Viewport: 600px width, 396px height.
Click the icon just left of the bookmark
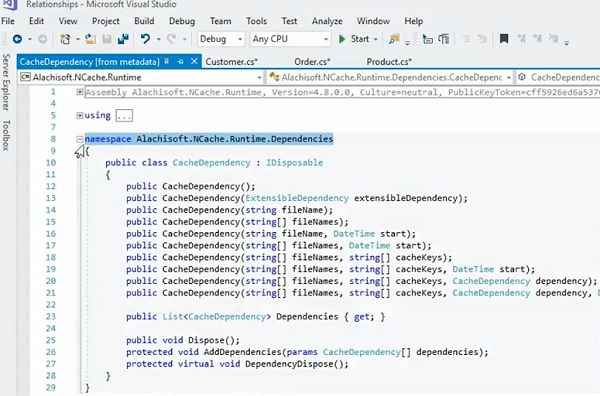coord(482,39)
